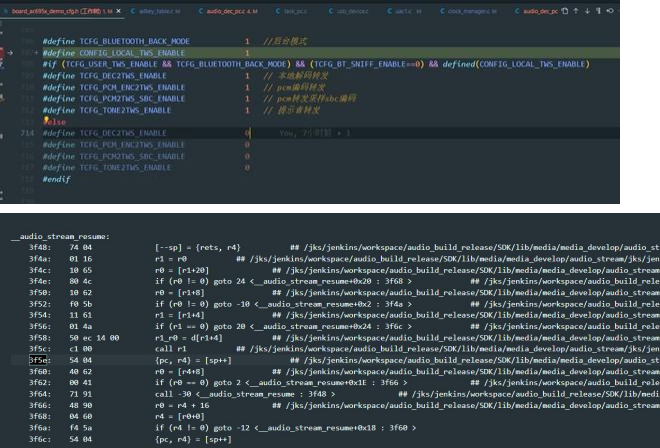
Task: Open the audio_dec_pc.c 4, M tab
Action: click(x=228, y=11)
